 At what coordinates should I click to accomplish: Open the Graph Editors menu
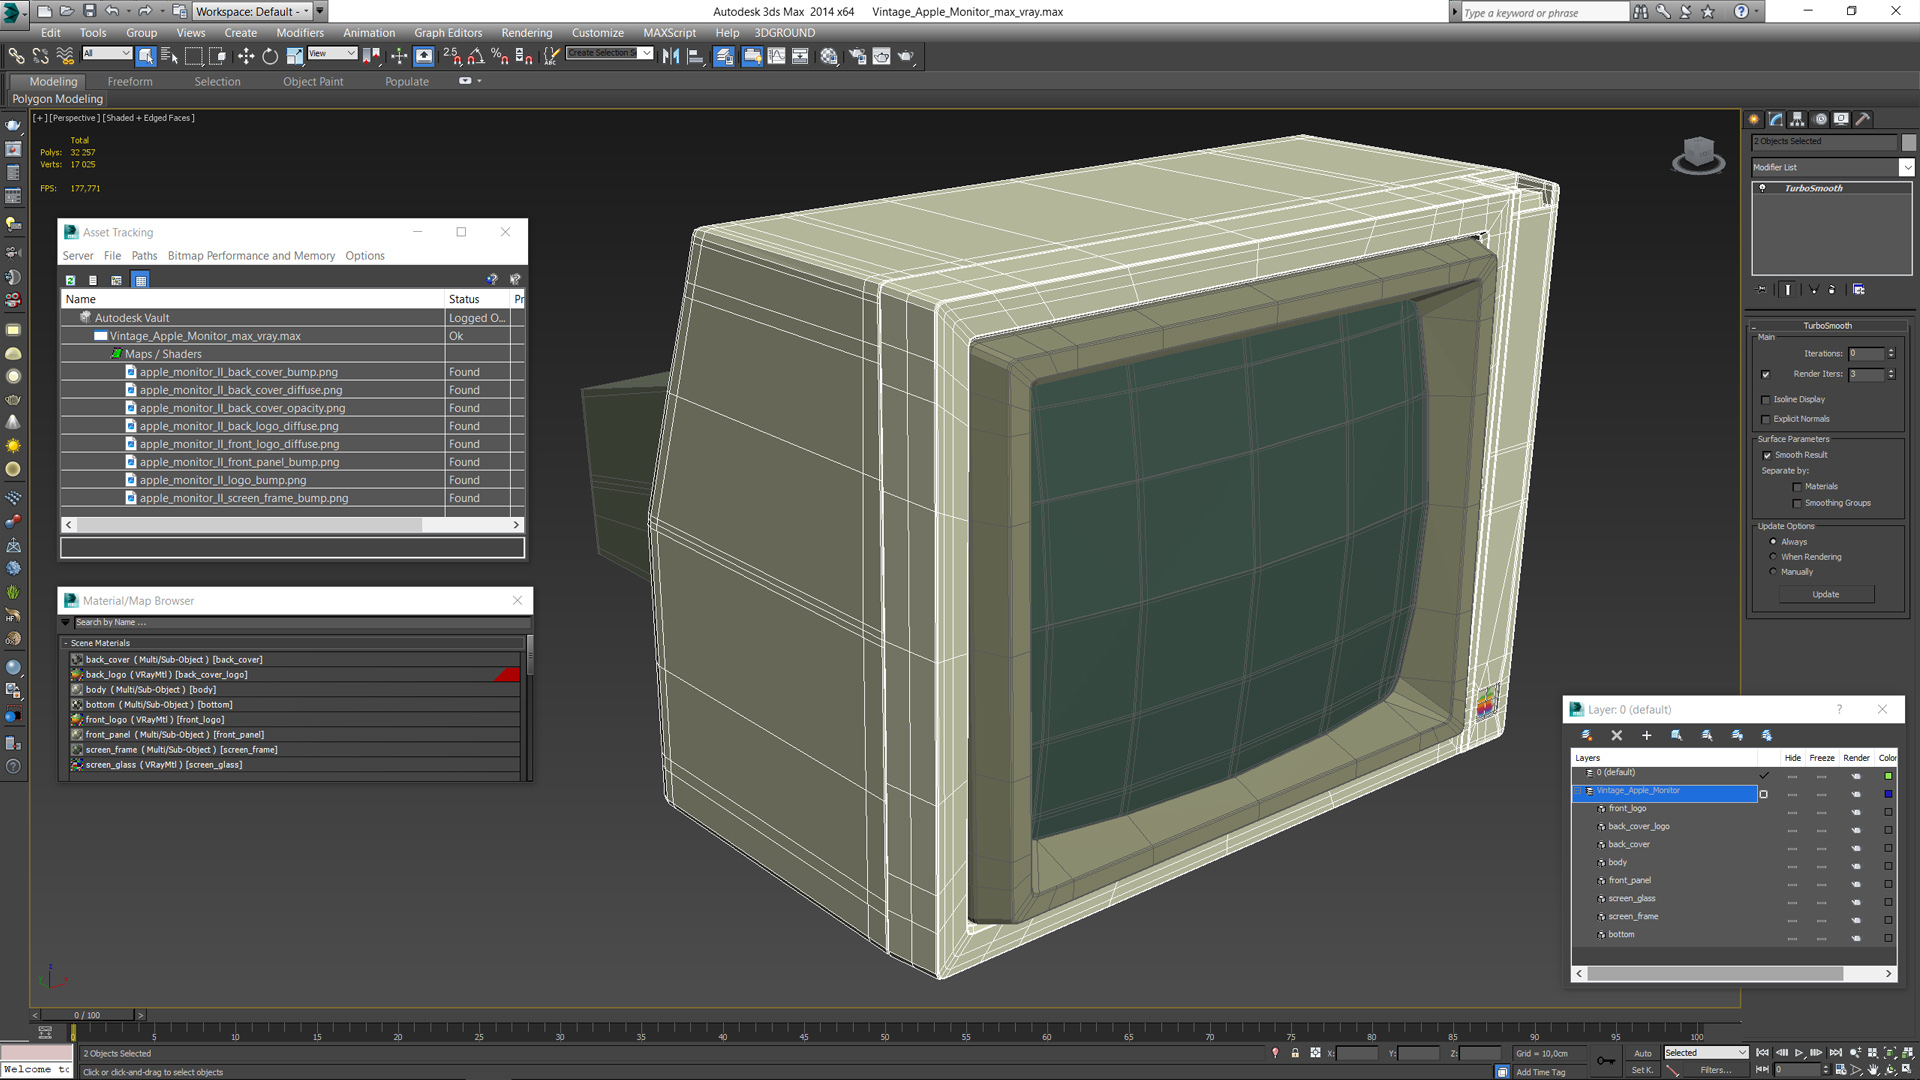pyautogui.click(x=448, y=33)
